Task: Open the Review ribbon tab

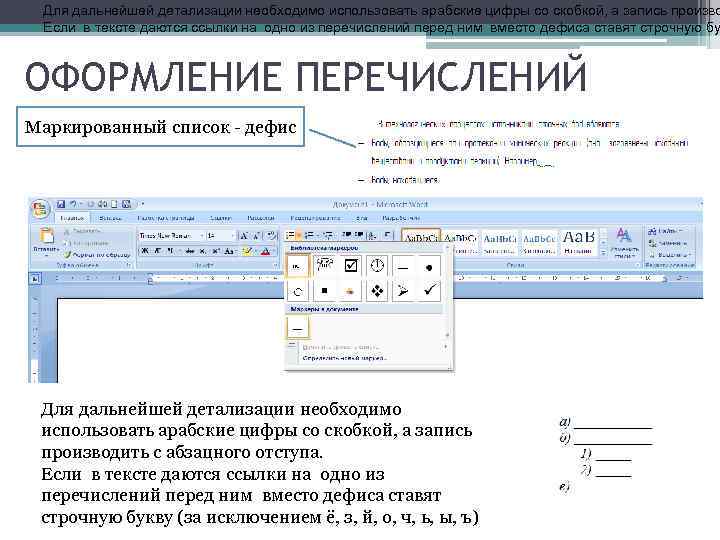Action: click(x=315, y=218)
